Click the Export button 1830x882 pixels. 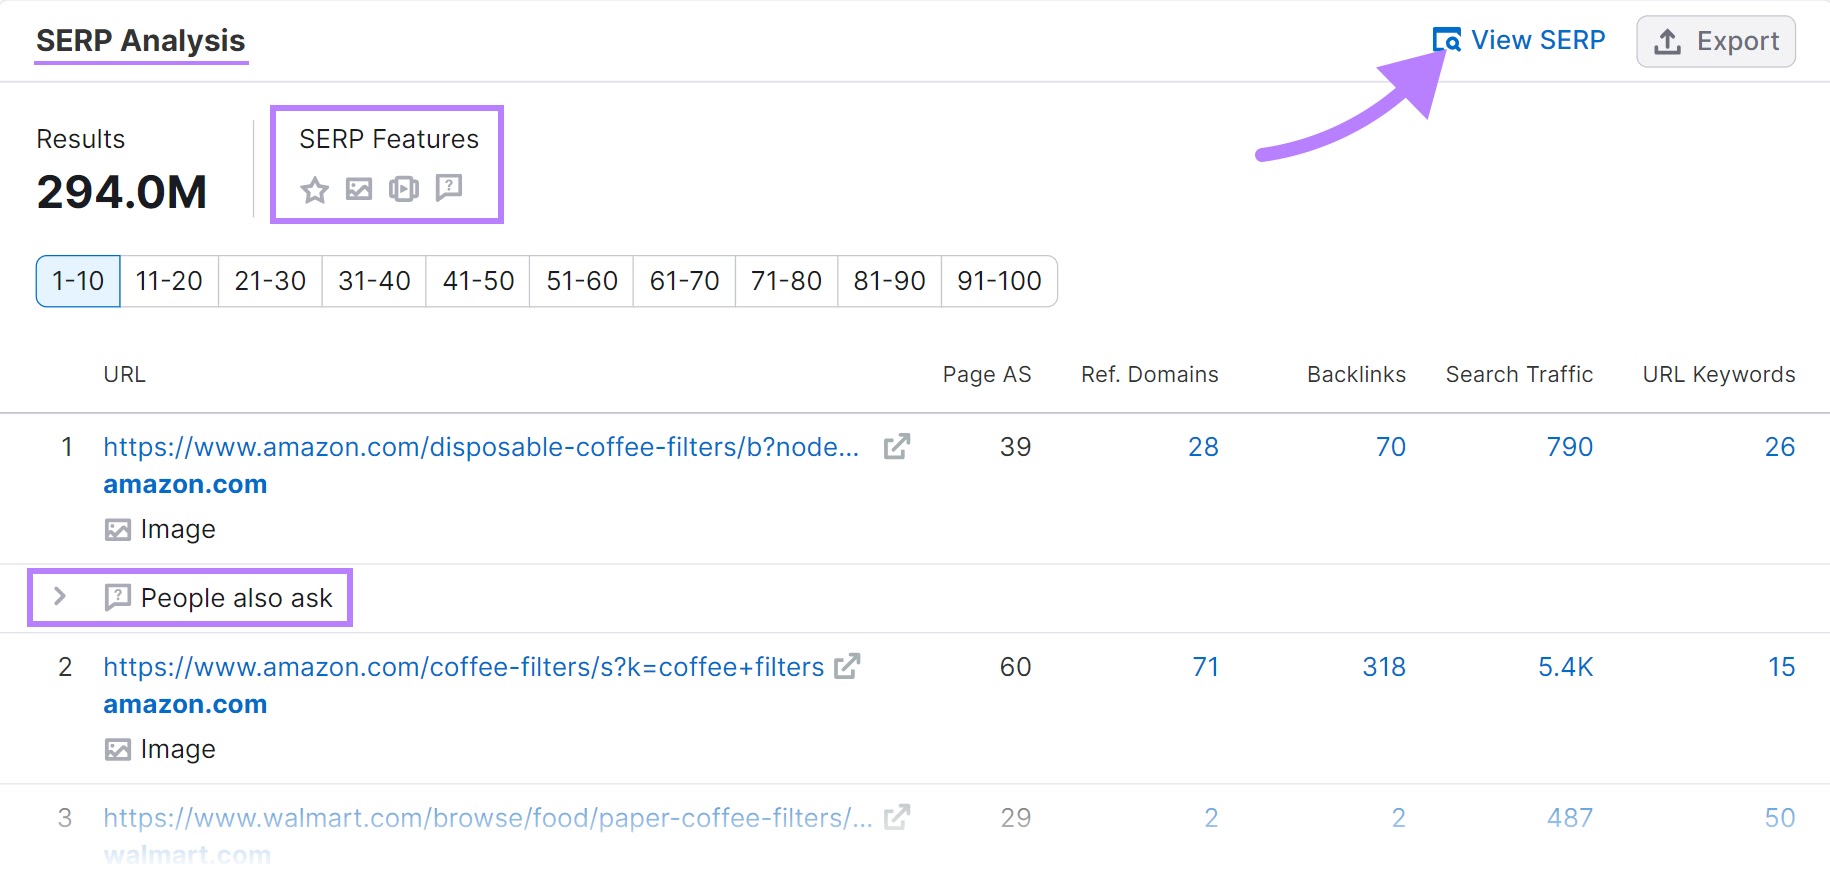tap(1716, 42)
